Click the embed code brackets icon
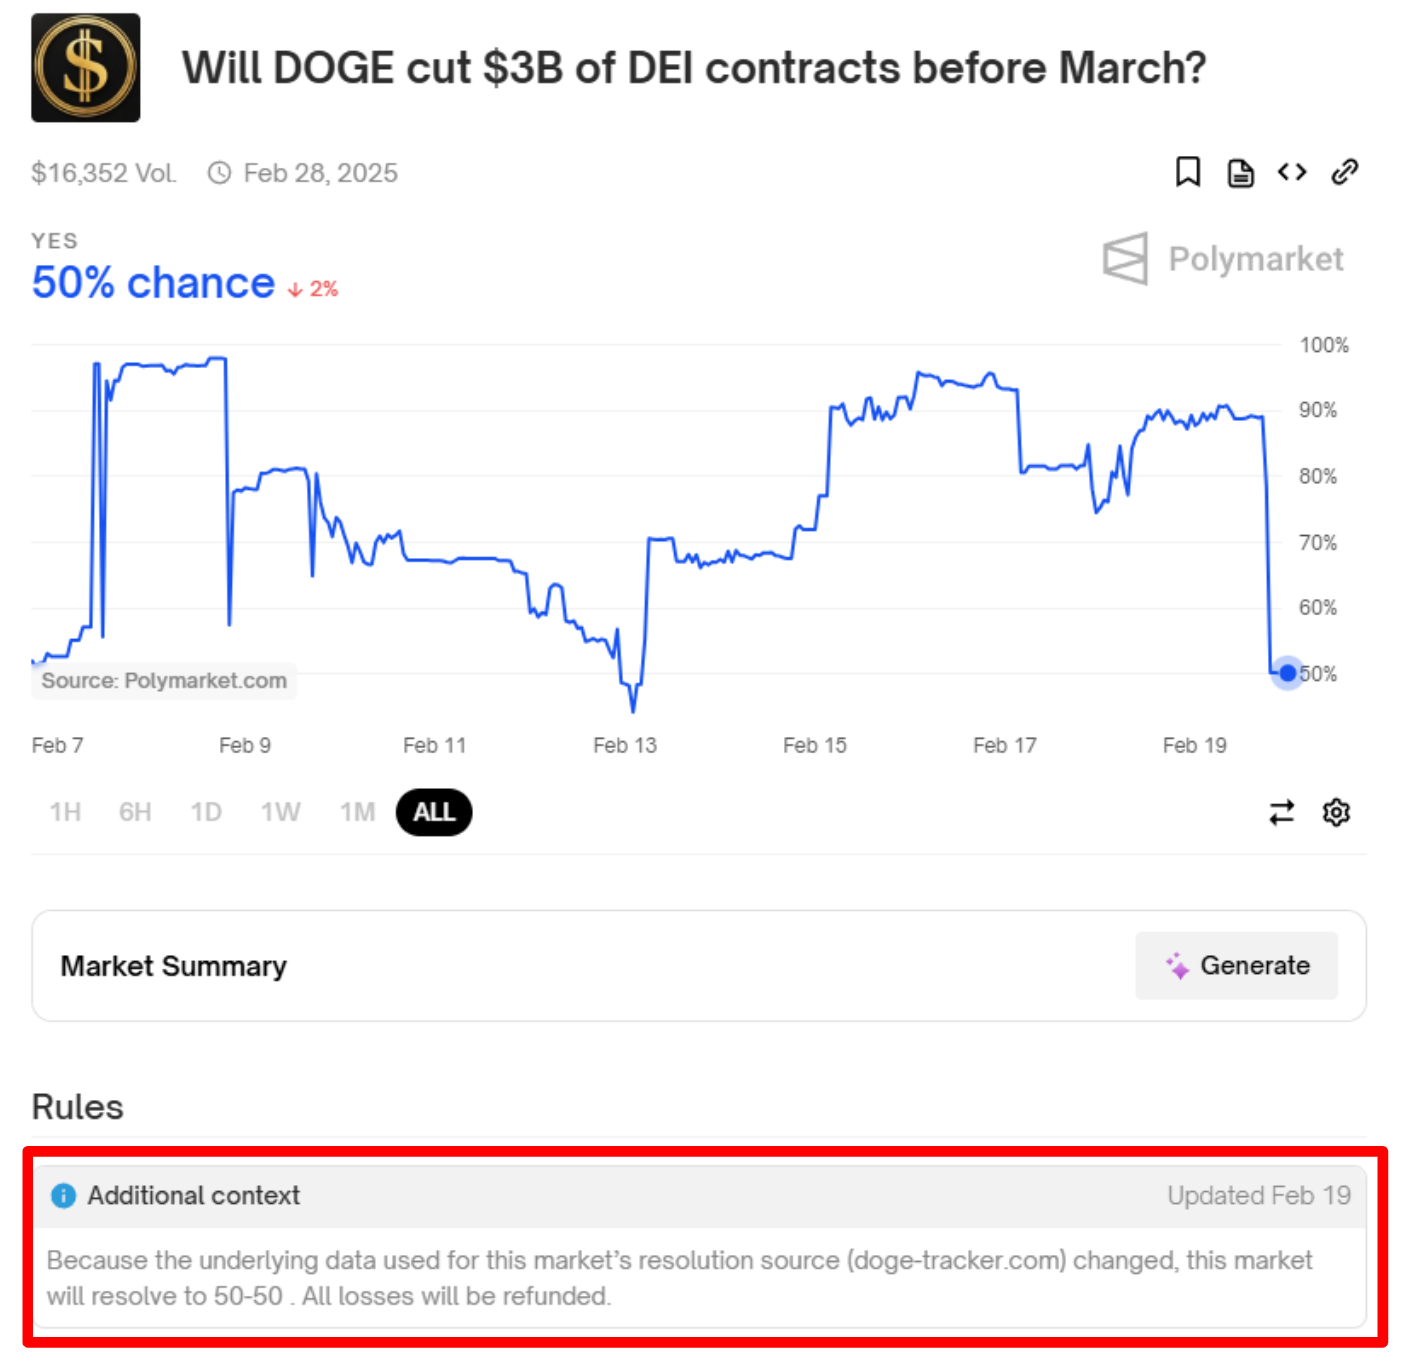The height and width of the screenshot is (1367, 1422). tap(1292, 172)
